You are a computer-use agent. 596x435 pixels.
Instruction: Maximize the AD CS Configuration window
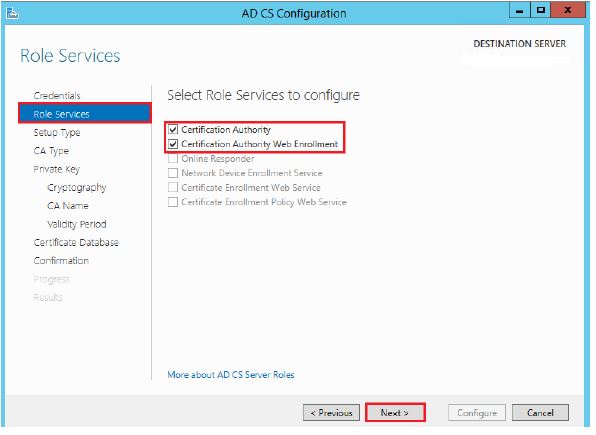tap(540, 11)
